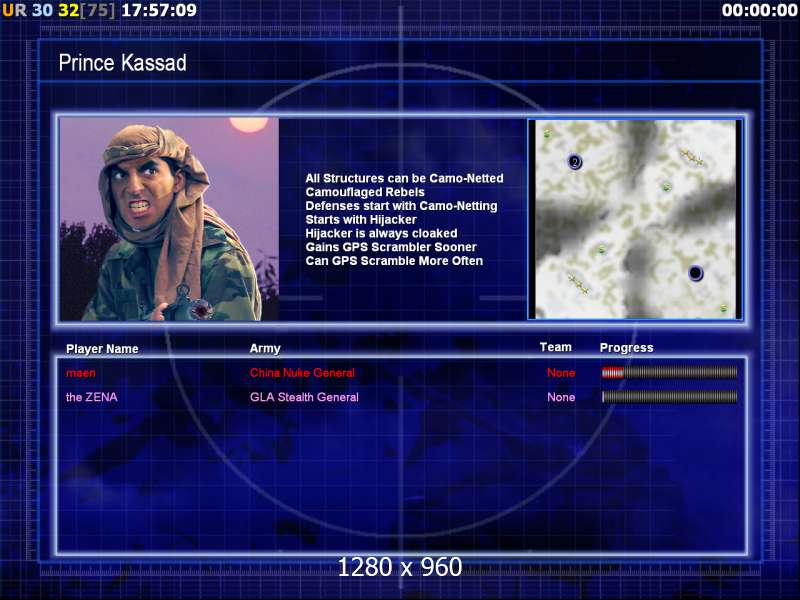Click the snowy minimap preview
The image size is (800, 600).
tap(635, 219)
